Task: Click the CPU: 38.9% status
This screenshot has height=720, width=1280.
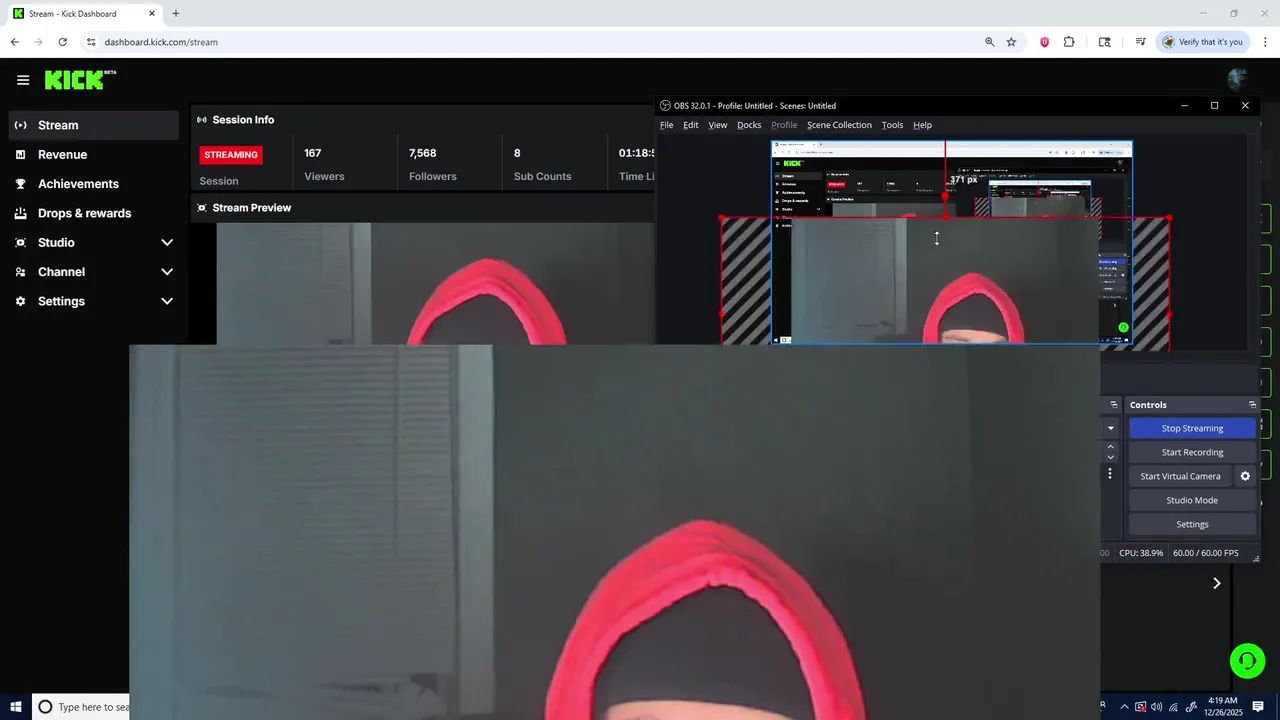Action: (x=1141, y=553)
